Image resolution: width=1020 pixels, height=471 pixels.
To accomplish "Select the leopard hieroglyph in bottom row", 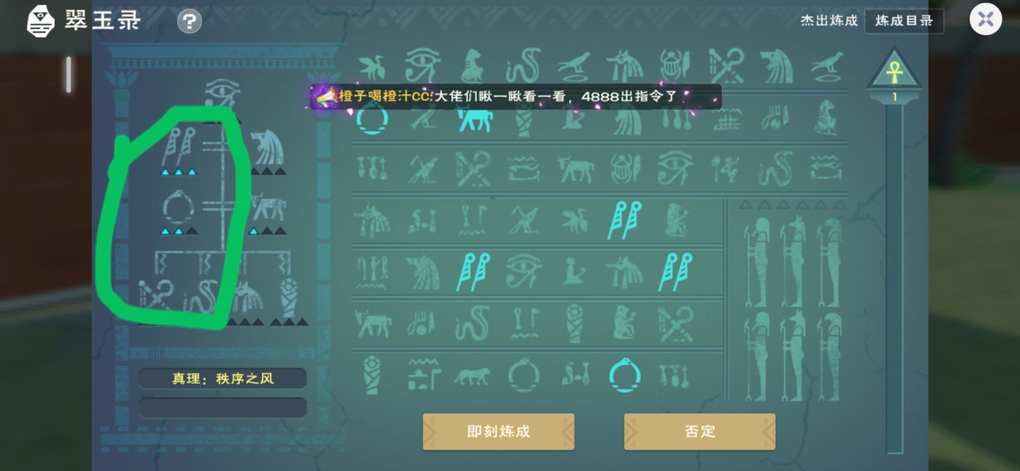I will (x=472, y=376).
